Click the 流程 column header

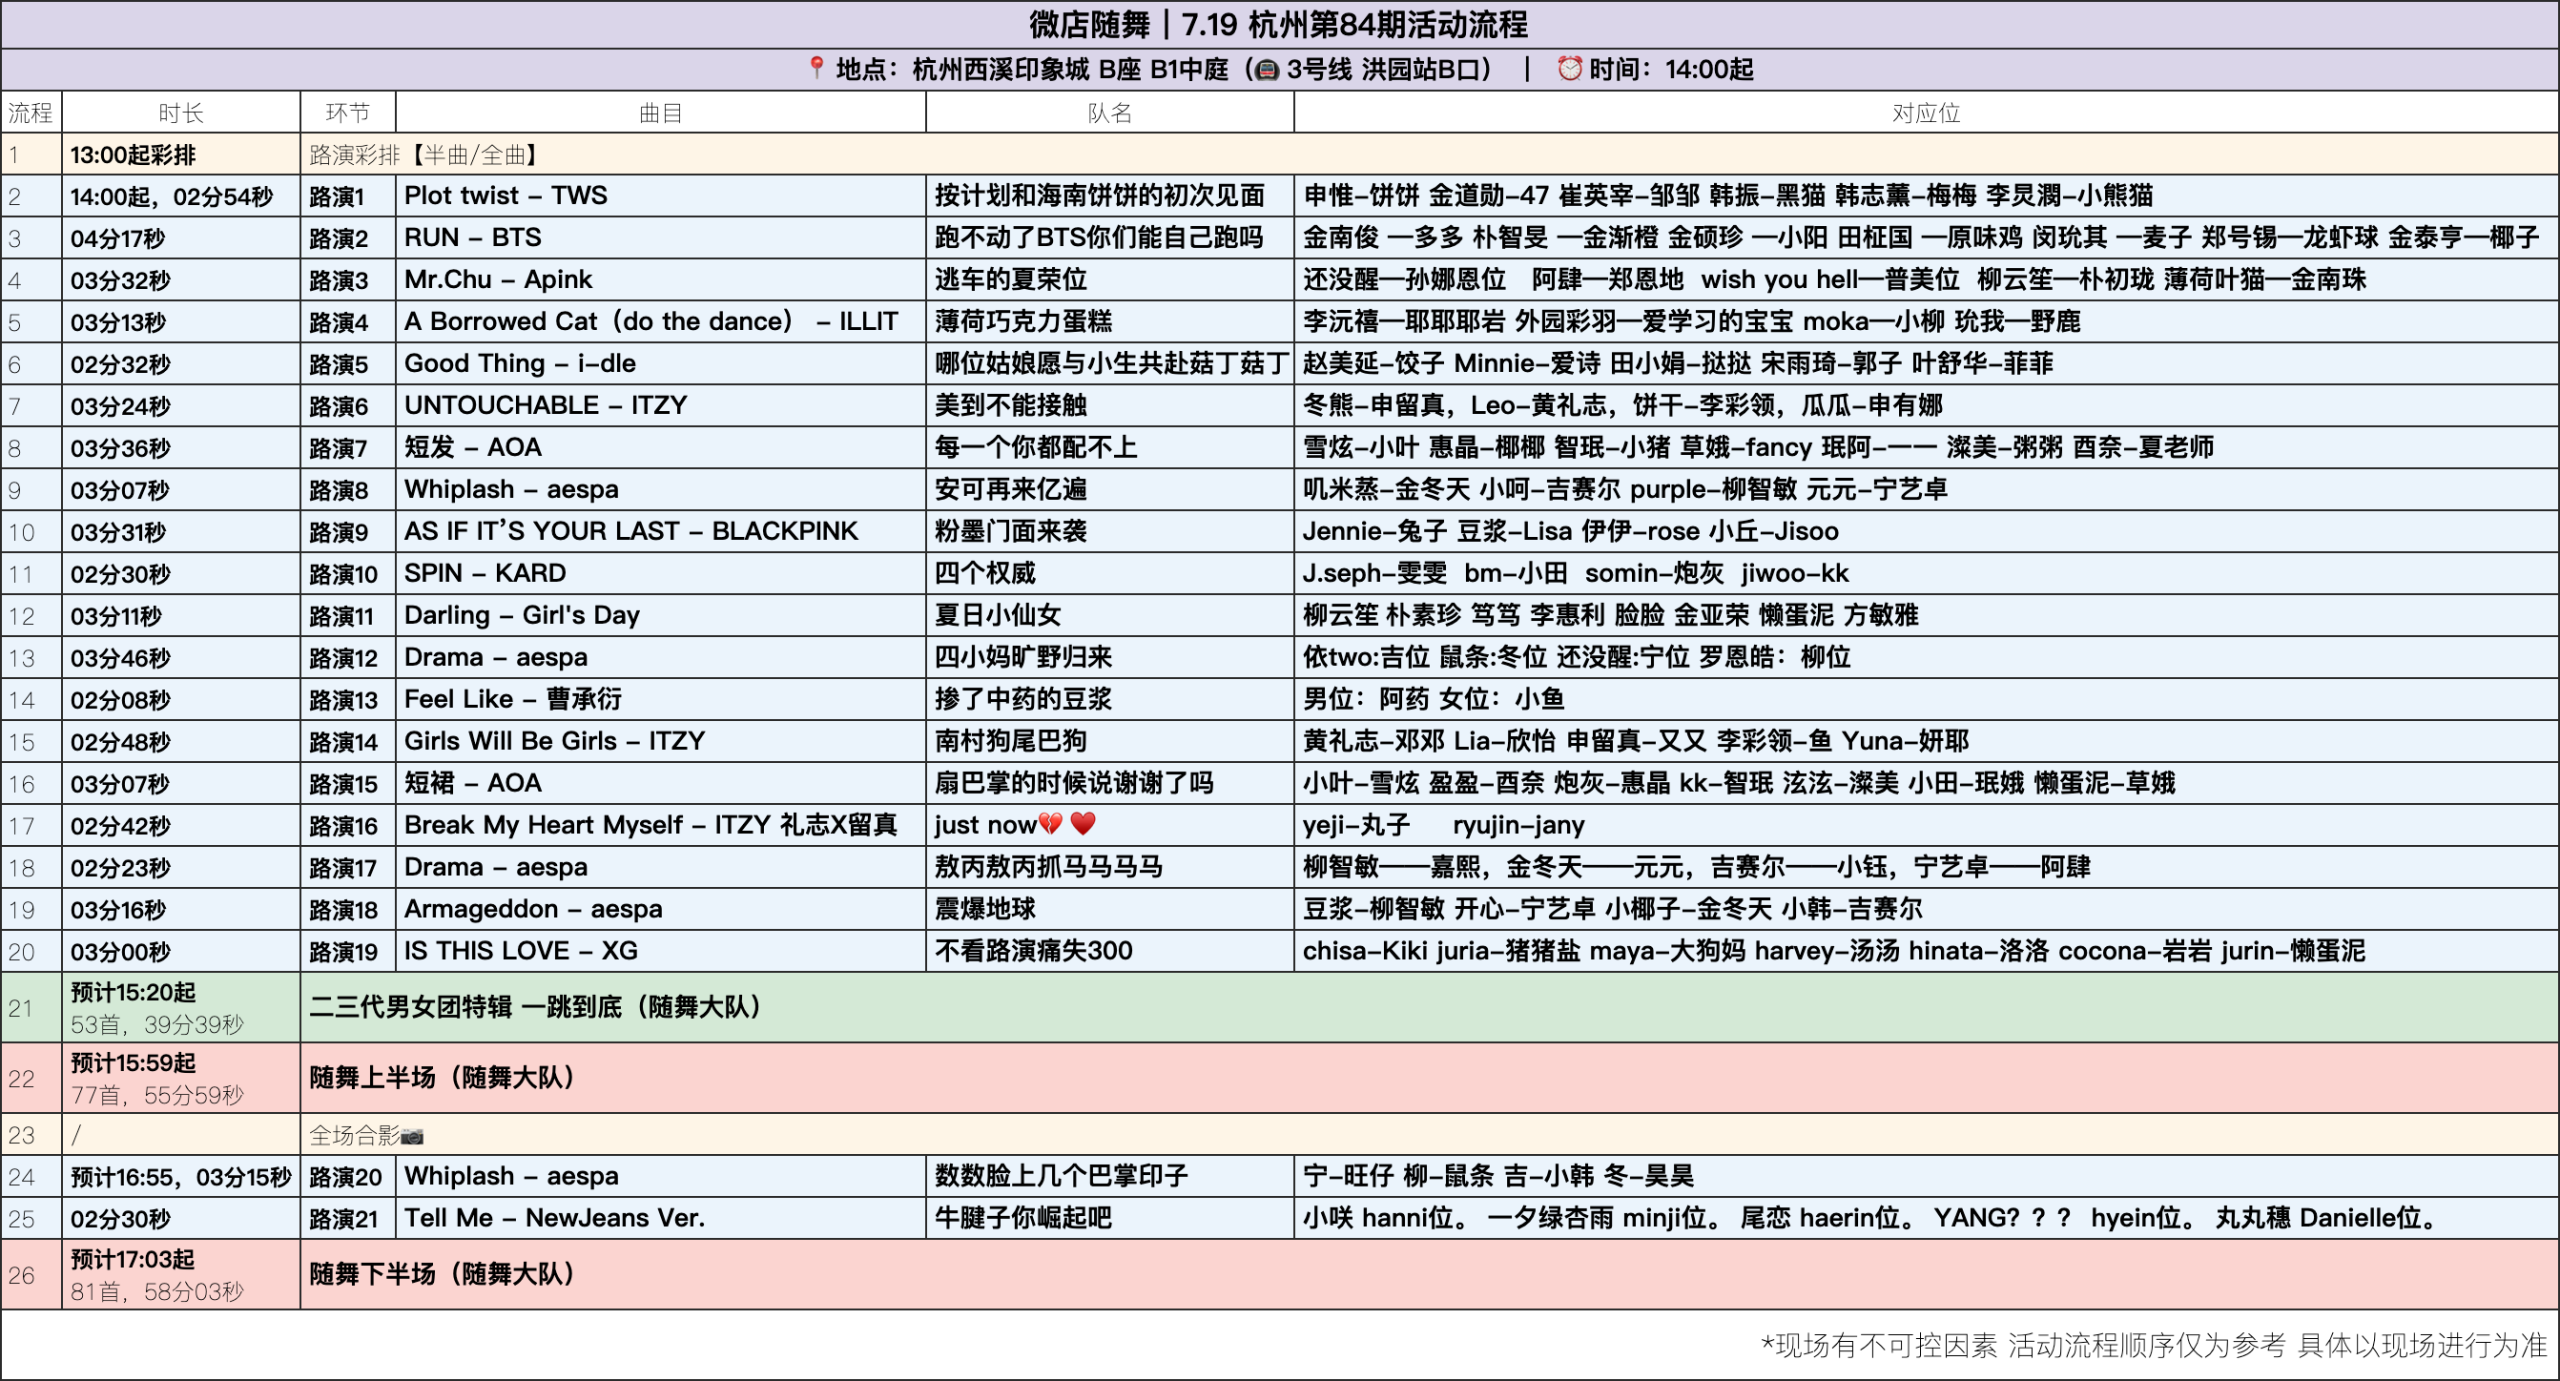pos(31,112)
